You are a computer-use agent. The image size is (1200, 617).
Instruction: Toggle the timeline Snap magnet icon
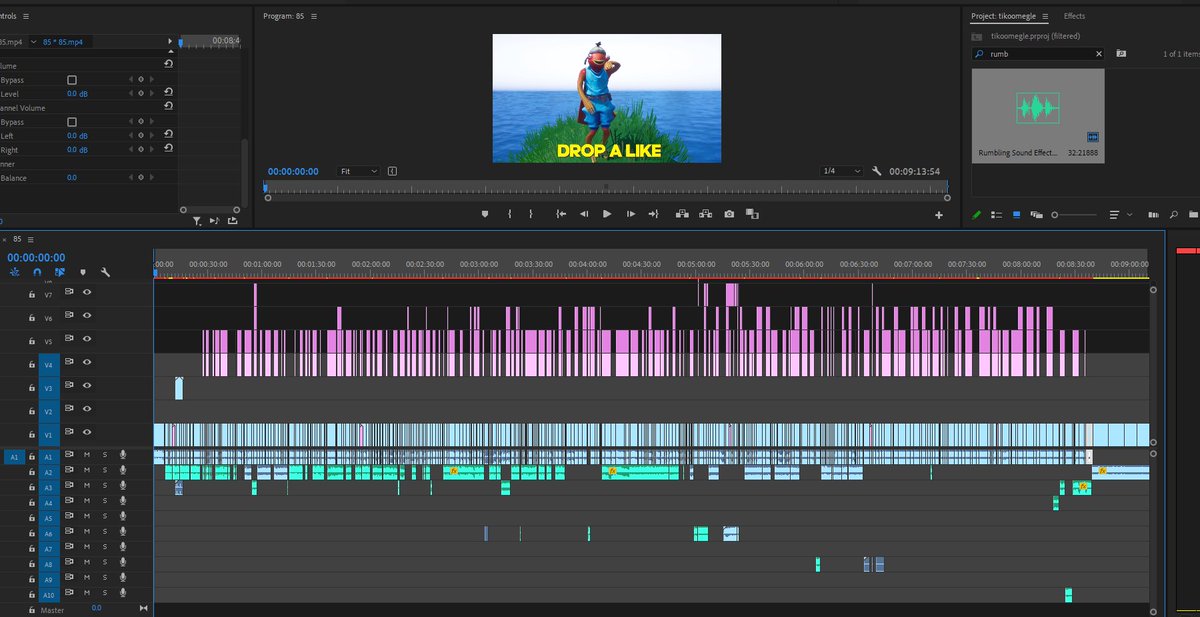point(38,271)
